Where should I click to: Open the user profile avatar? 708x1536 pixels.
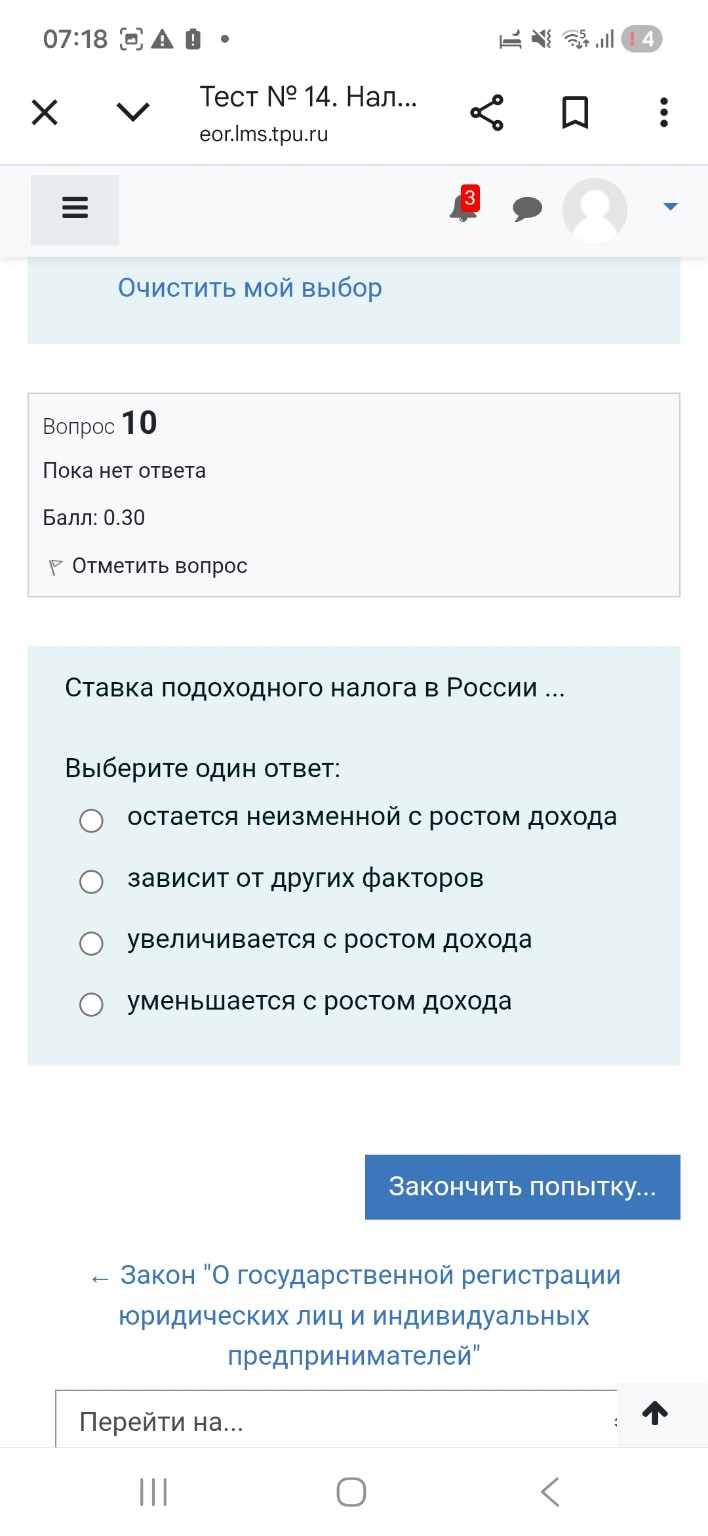pos(594,210)
